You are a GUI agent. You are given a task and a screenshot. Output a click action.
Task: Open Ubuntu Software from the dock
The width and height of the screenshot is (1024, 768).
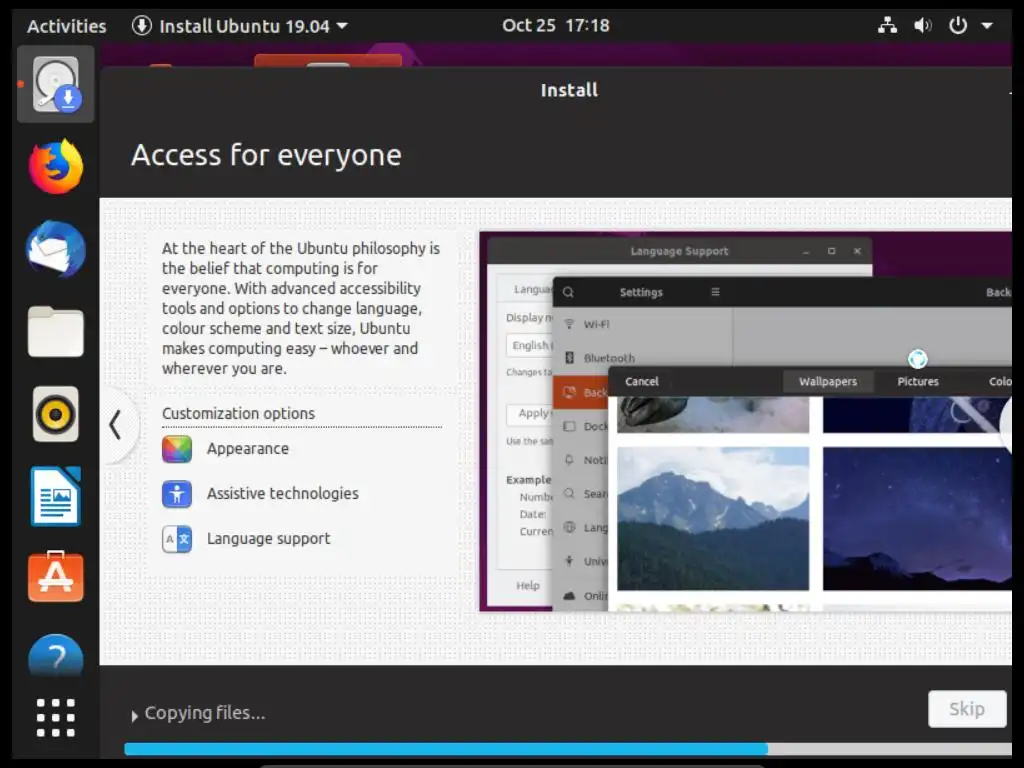click(56, 577)
